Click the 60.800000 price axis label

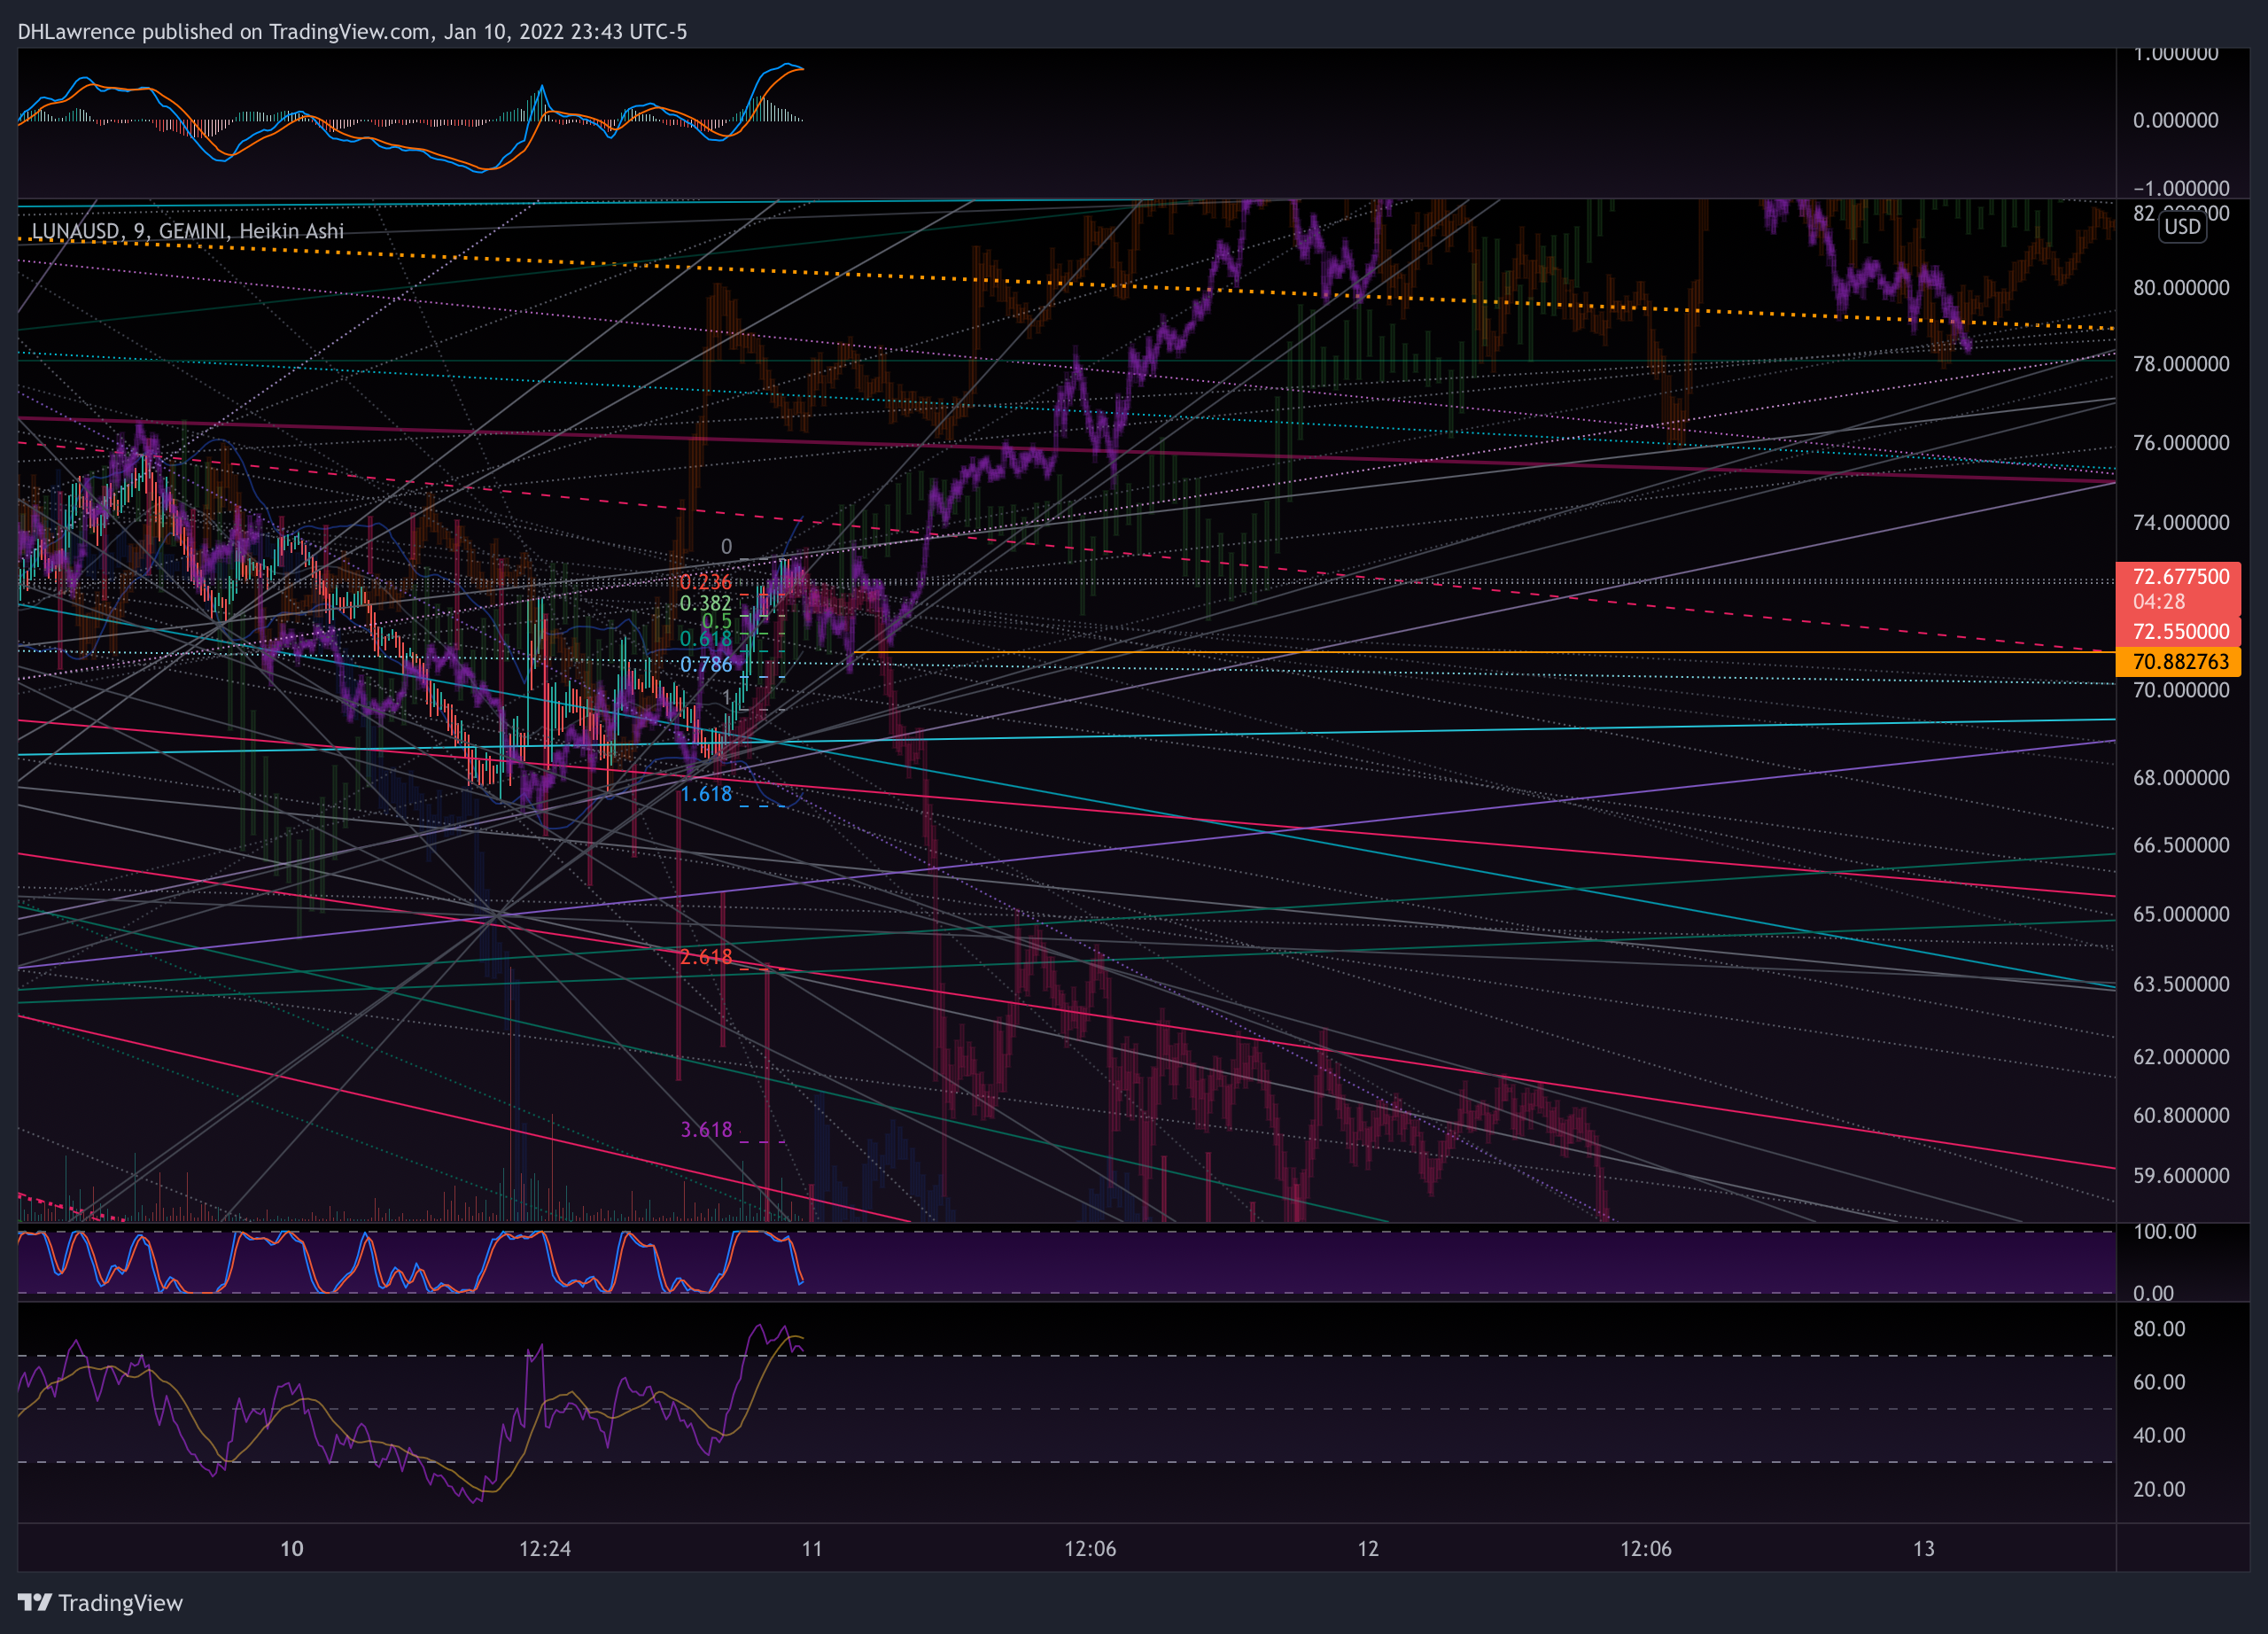[2181, 1116]
